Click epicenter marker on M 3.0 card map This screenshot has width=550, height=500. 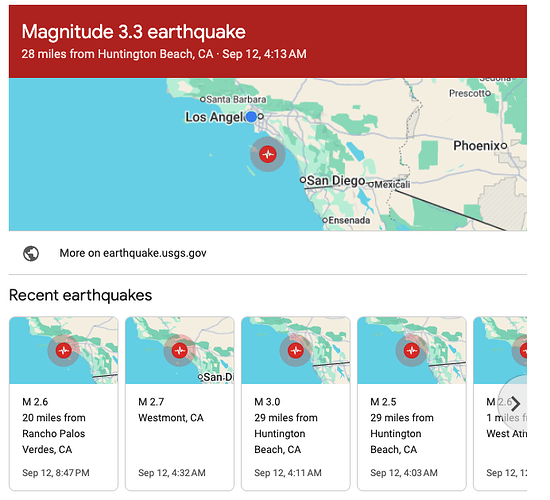click(x=295, y=350)
